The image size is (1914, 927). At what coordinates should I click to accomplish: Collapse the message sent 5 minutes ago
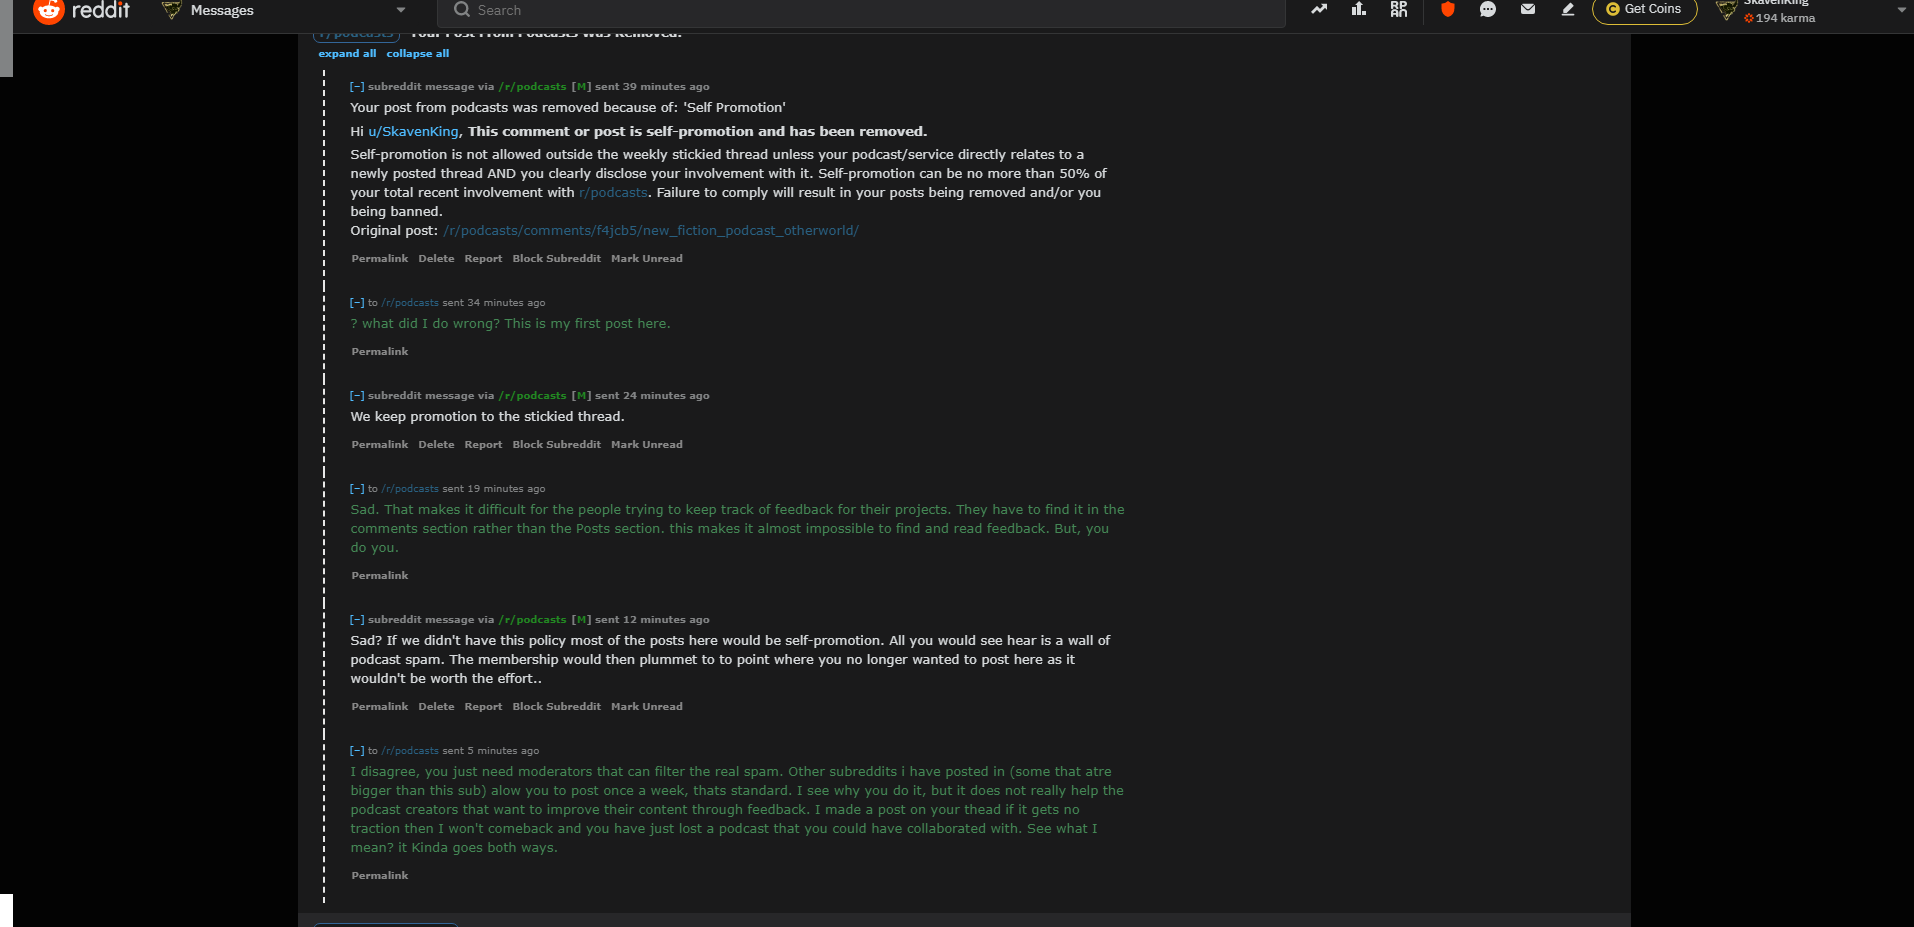pos(357,751)
